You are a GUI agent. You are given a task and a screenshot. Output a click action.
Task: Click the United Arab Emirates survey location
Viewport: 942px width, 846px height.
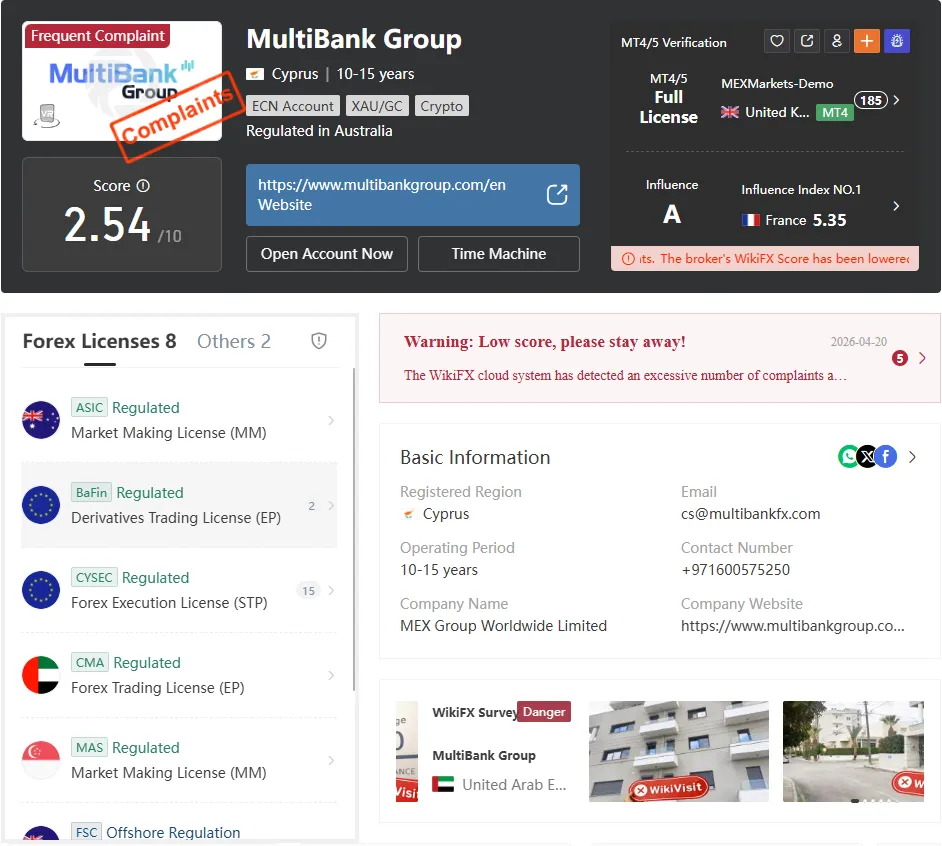(x=499, y=784)
